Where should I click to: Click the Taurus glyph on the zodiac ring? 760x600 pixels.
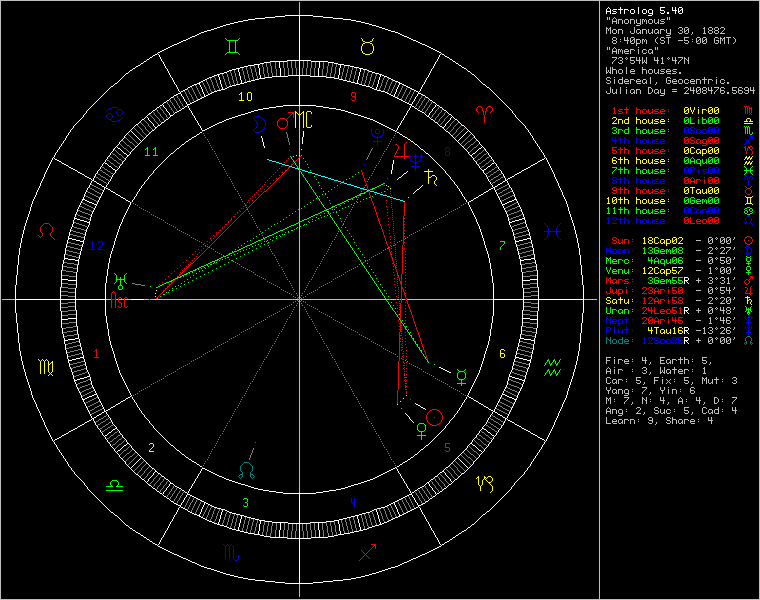[x=367, y=47]
